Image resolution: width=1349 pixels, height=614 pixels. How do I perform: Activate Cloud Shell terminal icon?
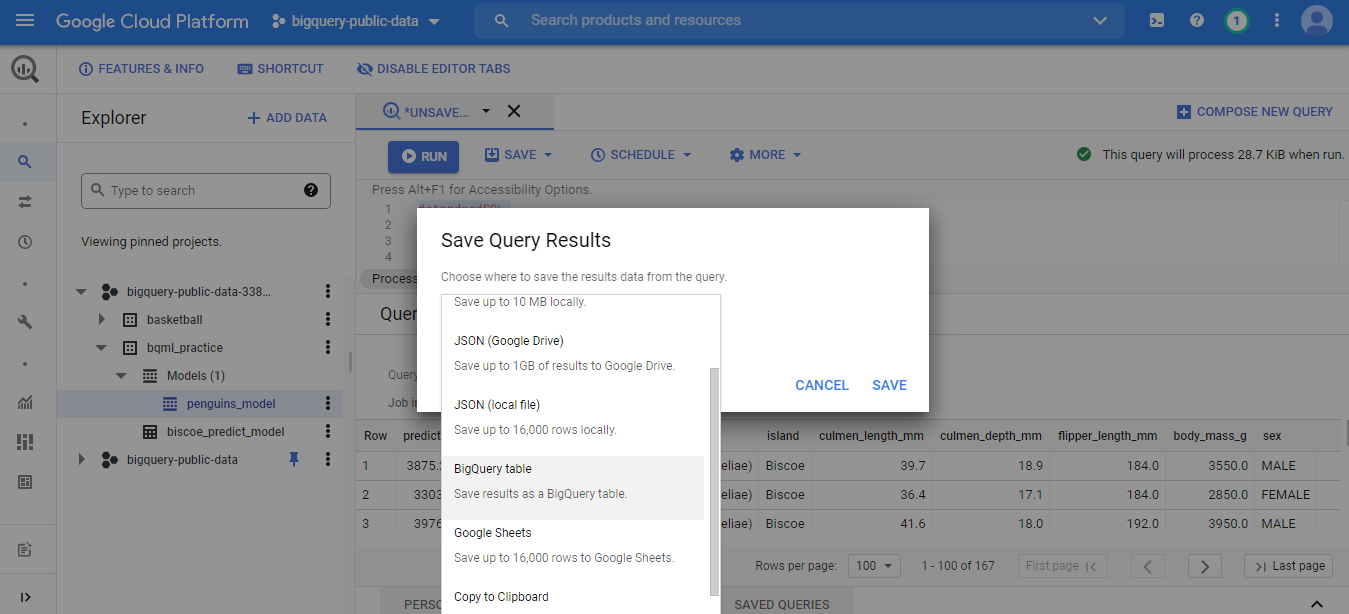point(1157,21)
